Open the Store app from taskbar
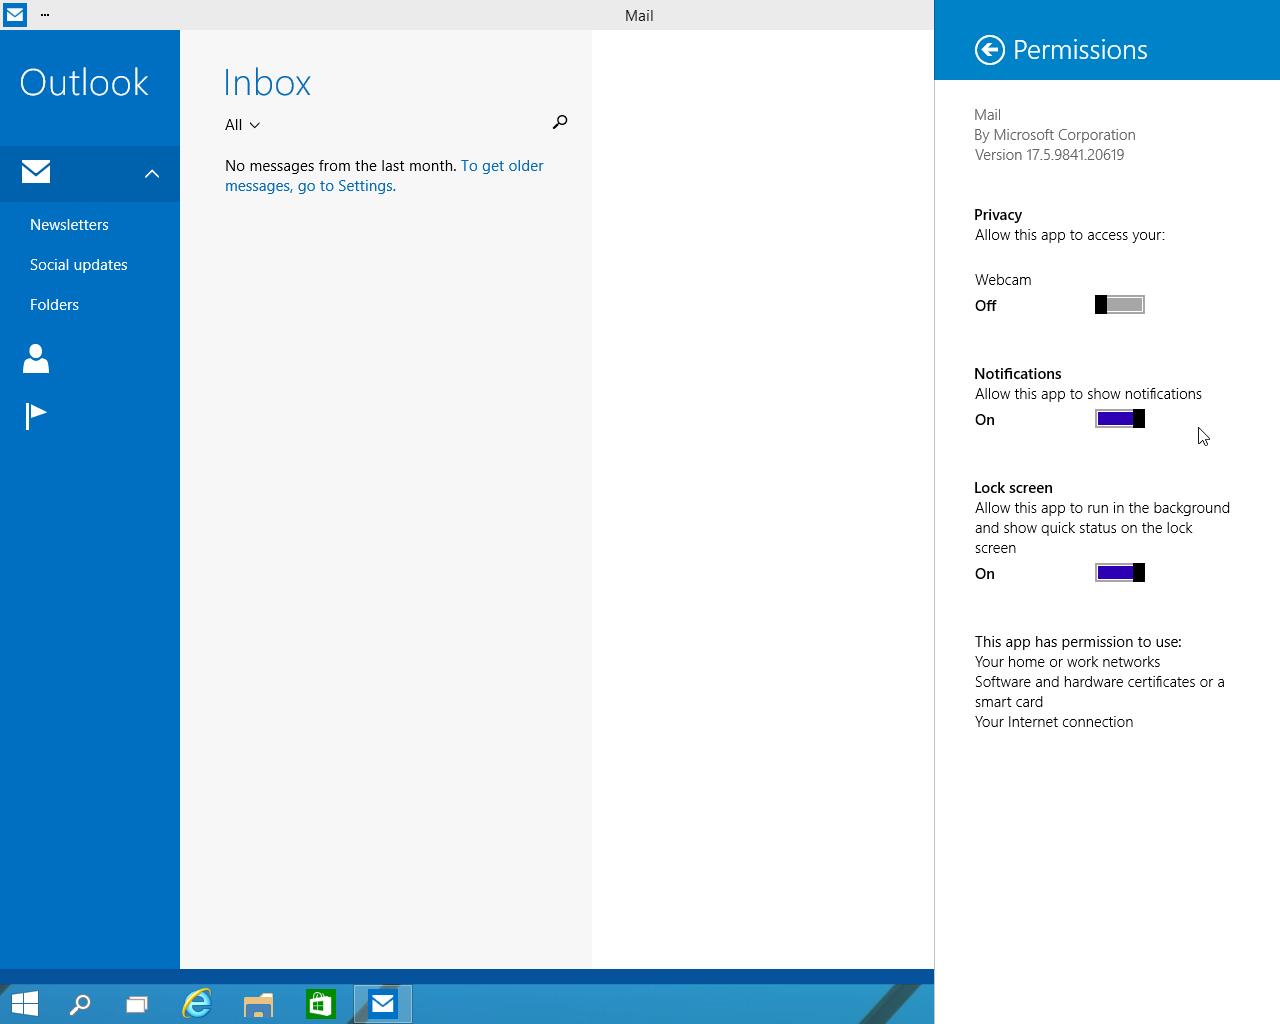Viewport: 1280px width, 1024px height. coord(321,1004)
